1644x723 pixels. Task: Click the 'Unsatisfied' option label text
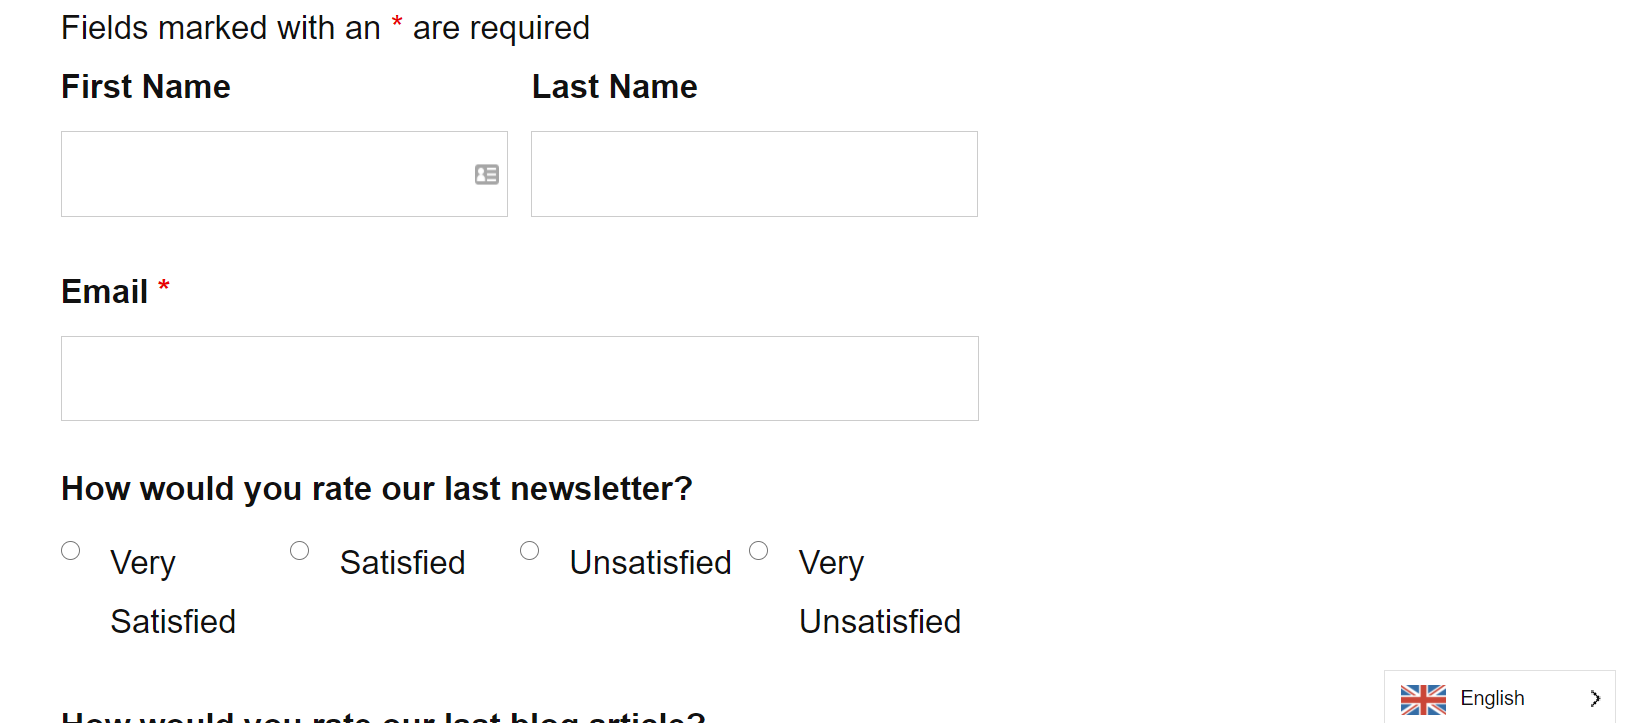[x=650, y=563]
